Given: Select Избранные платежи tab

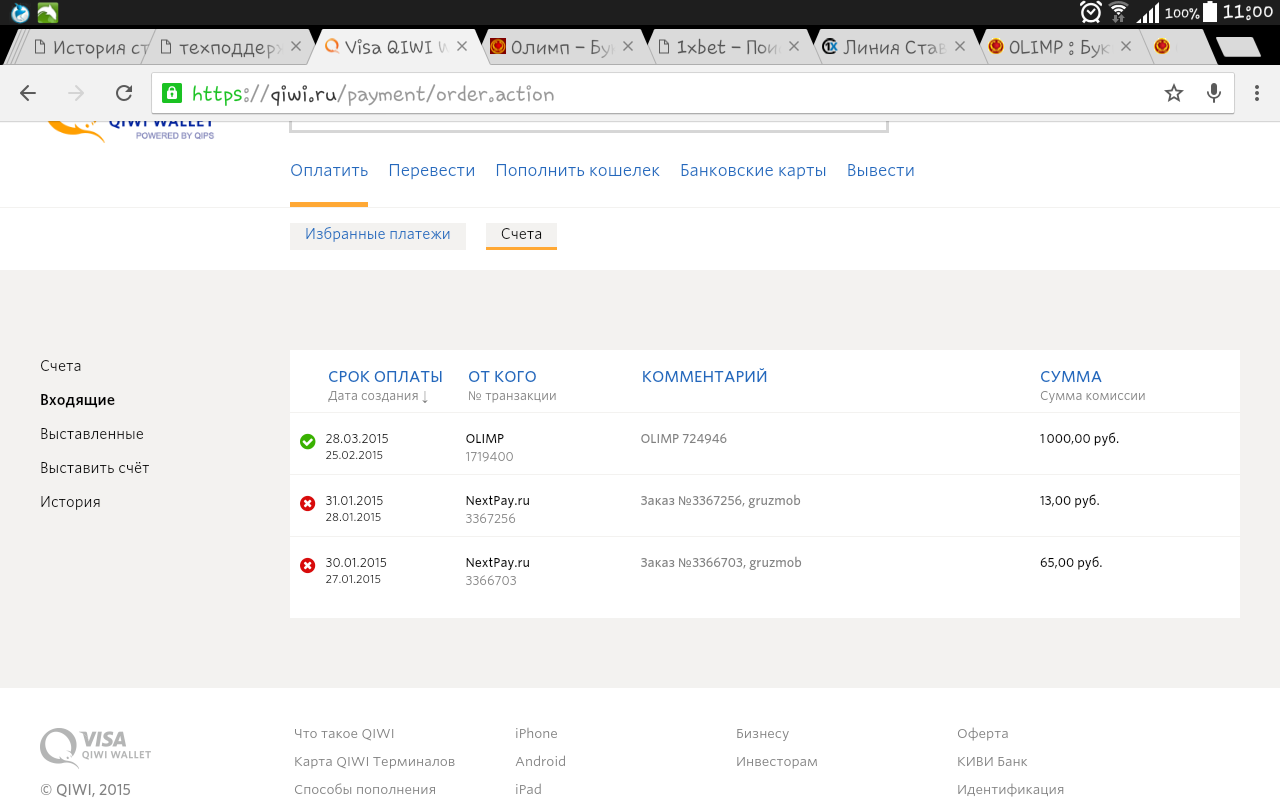Looking at the screenshot, I should pyautogui.click(x=378, y=235).
